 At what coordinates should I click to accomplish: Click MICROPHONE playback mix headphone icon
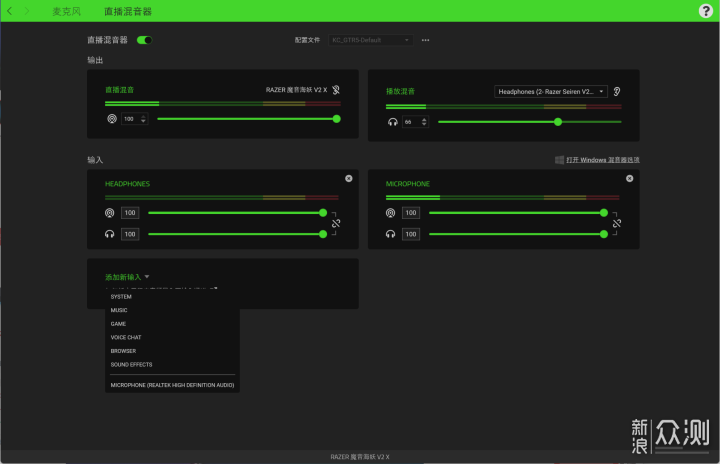coord(390,234)
